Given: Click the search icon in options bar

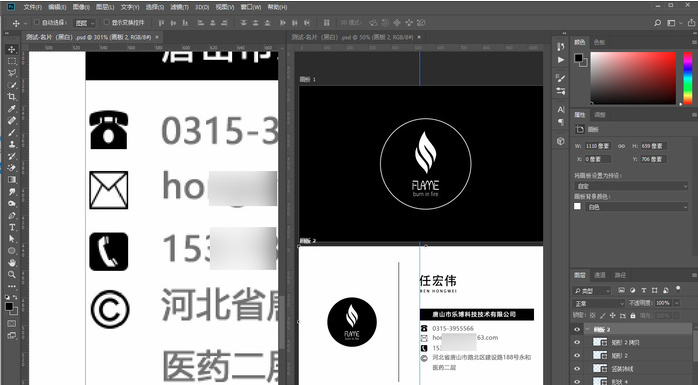Looking at the screenshot, I should [x=657, y=23].
